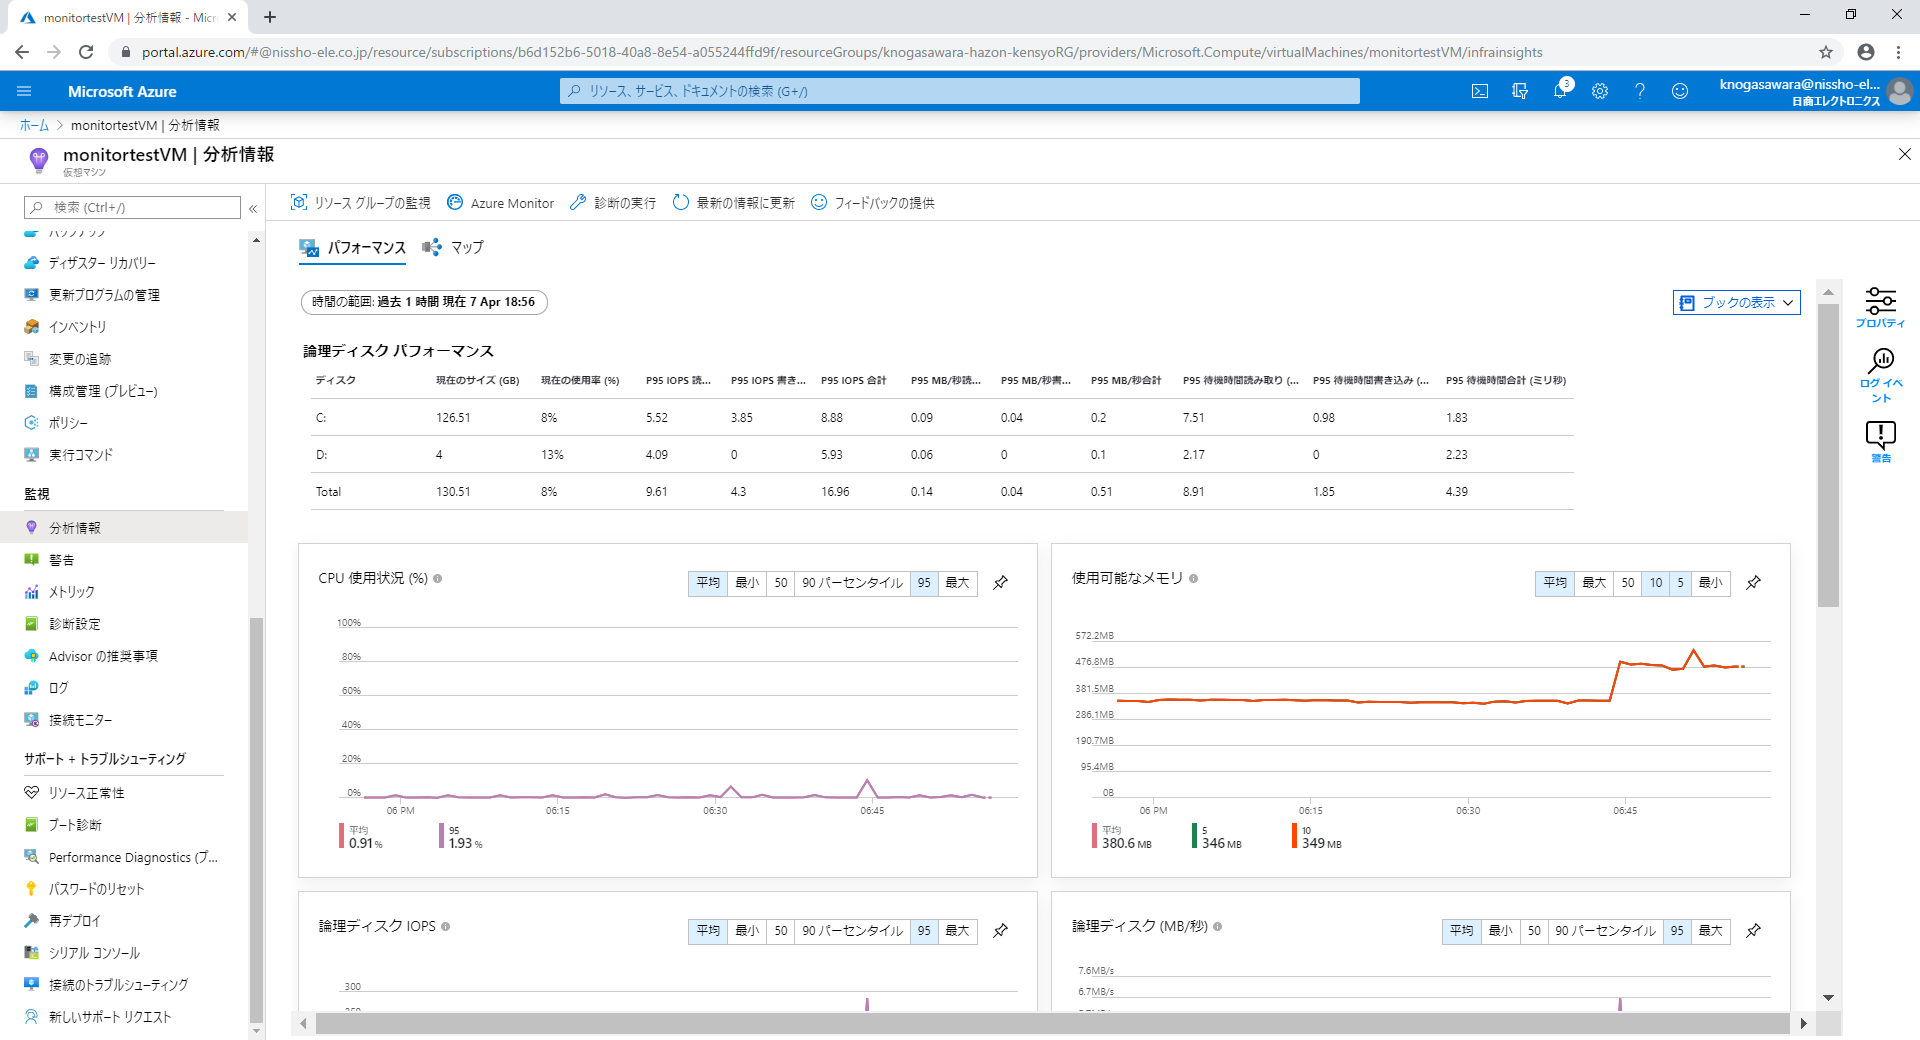1920x1040 pixels.
Task: Open メトリック in the sidebar
Action: coord(72,592)
